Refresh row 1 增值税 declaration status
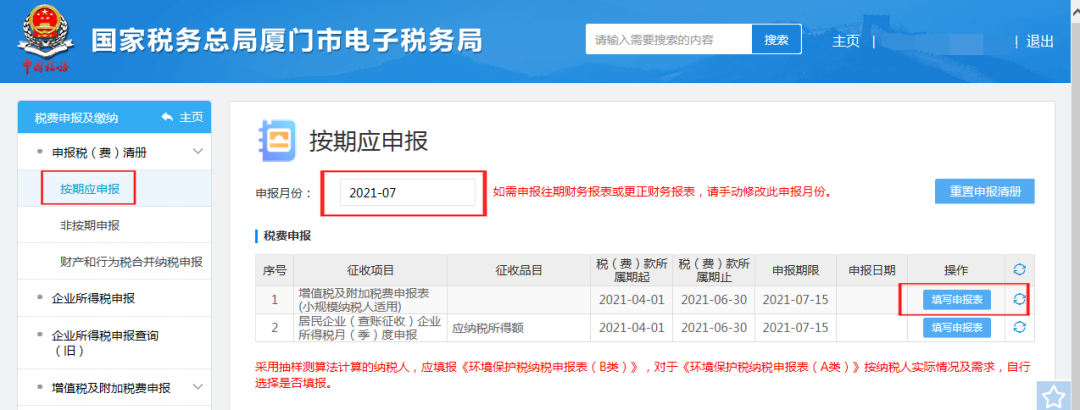 click(x=1019, y=299)
